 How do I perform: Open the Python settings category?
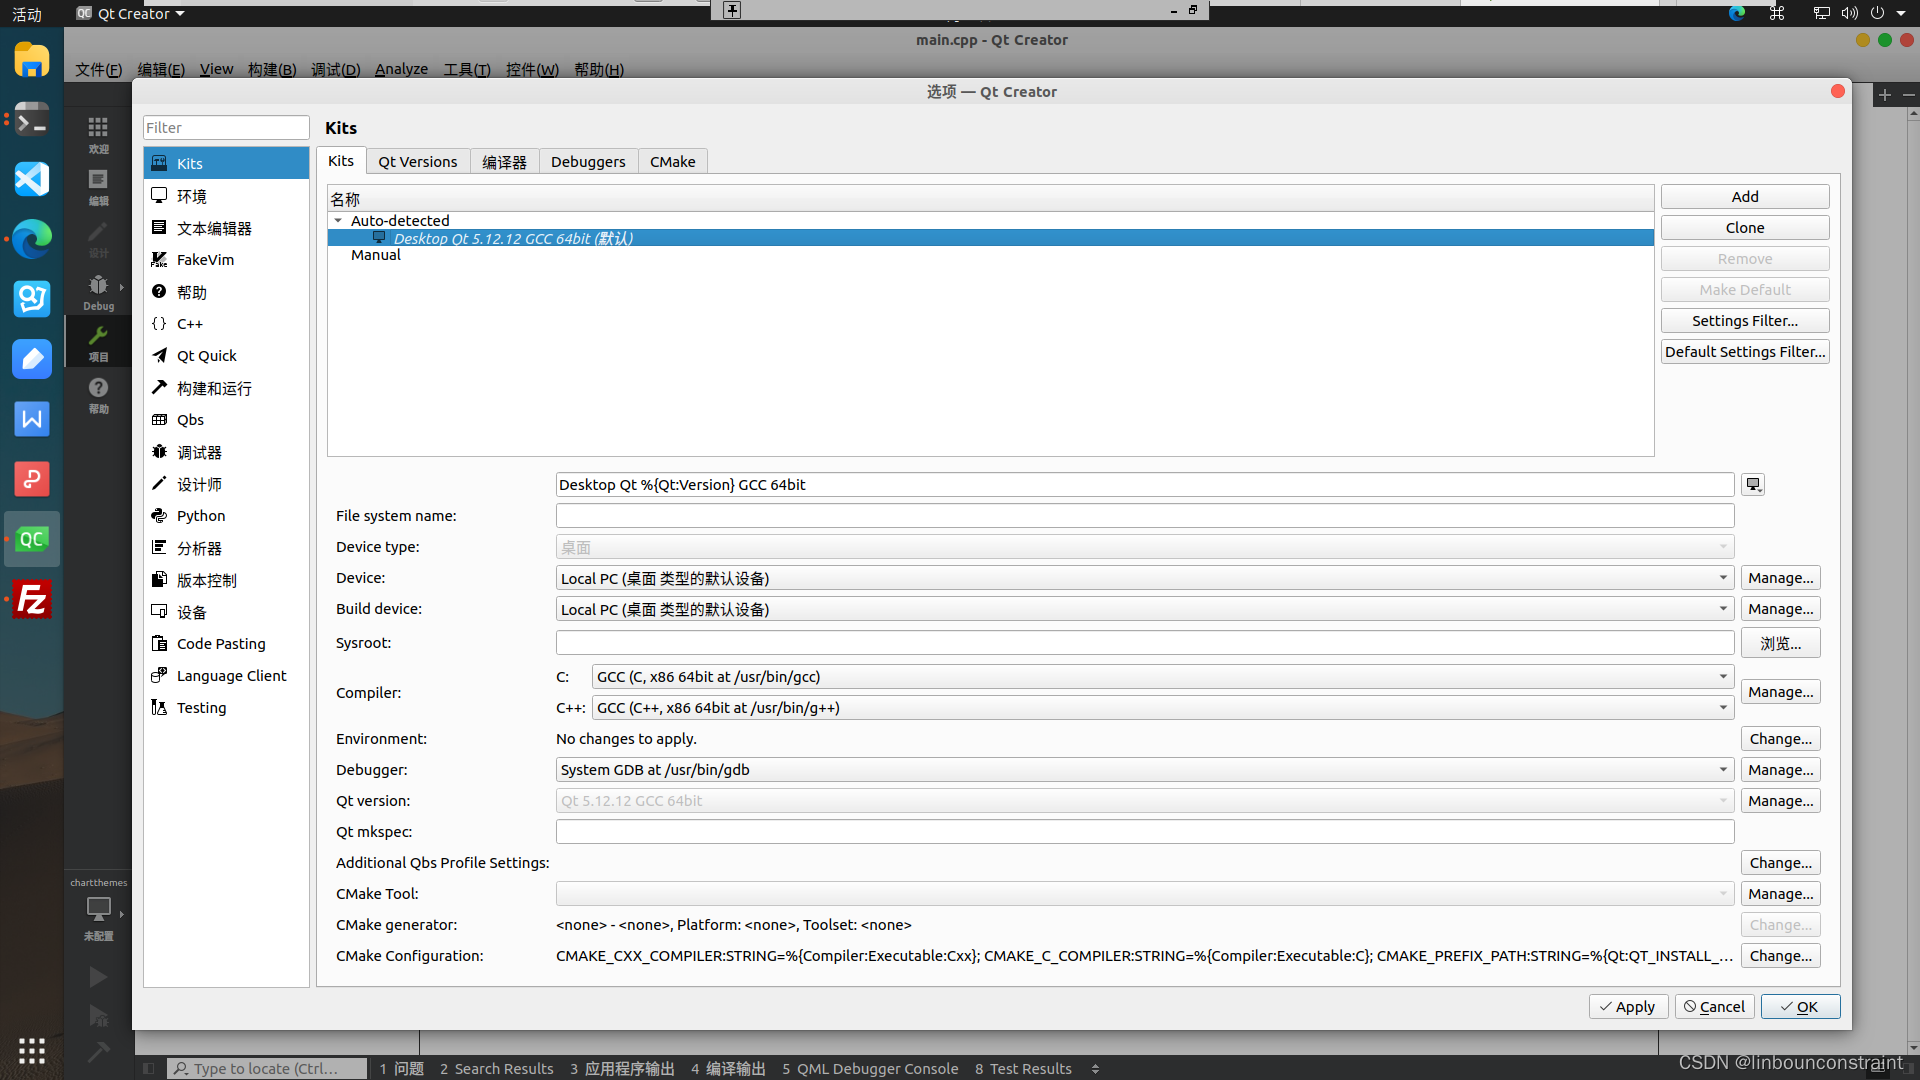(x=201, y=516)
